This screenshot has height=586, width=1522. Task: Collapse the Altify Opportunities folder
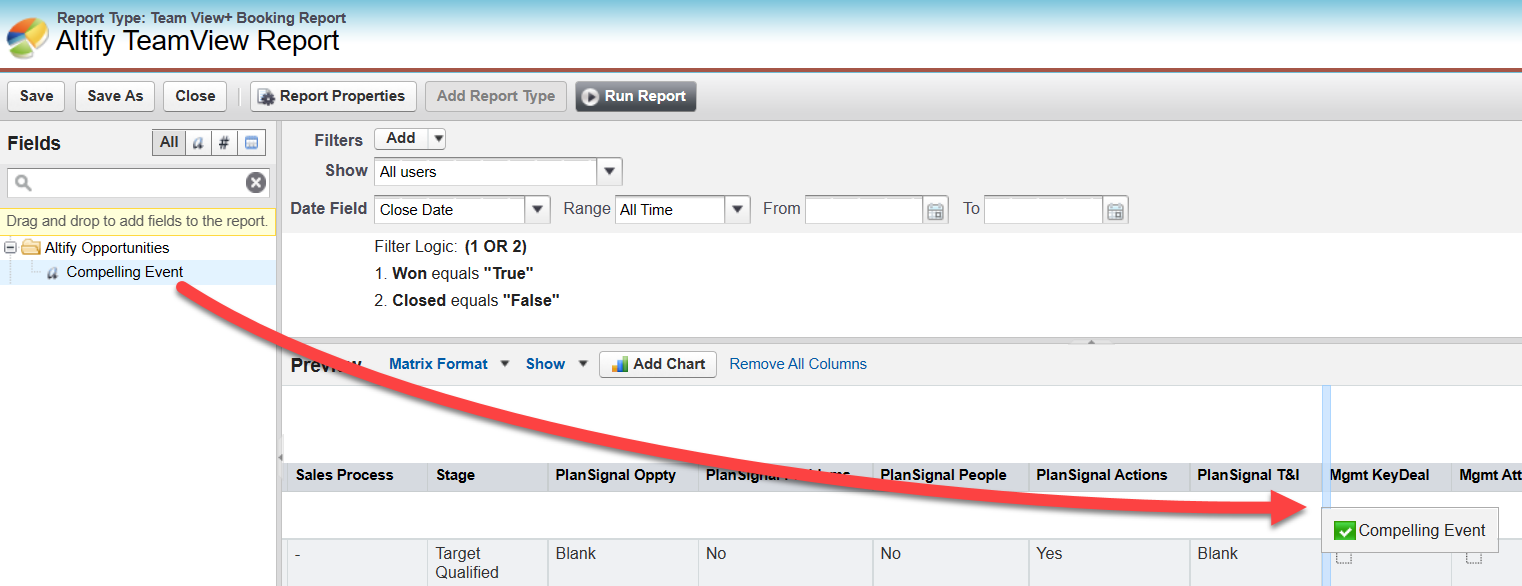click(x=11, y=248)
